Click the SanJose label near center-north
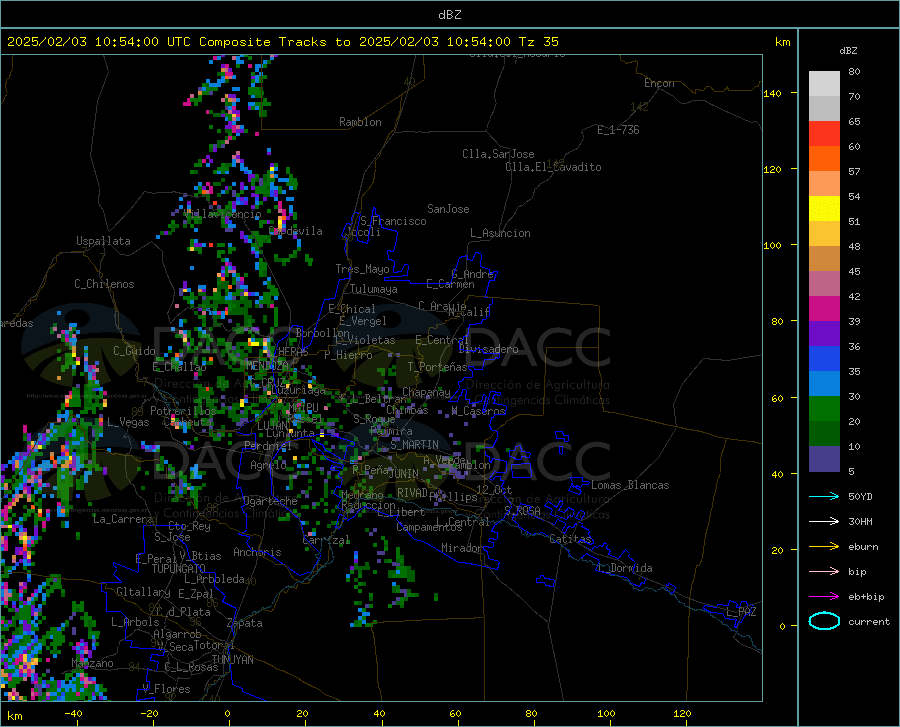Image resolution: width=900 pixels, height=727 pixels. (x=448, y=209)
